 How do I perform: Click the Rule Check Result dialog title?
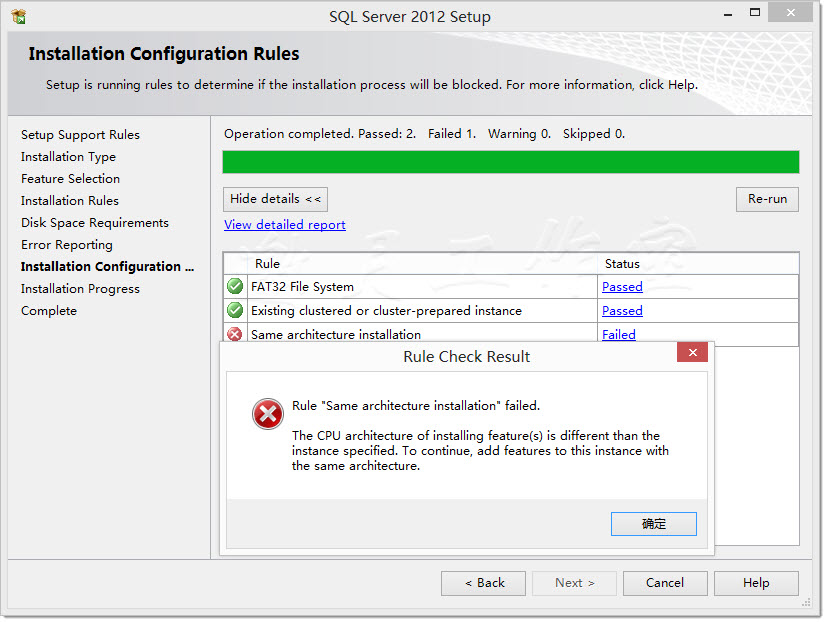466,357
